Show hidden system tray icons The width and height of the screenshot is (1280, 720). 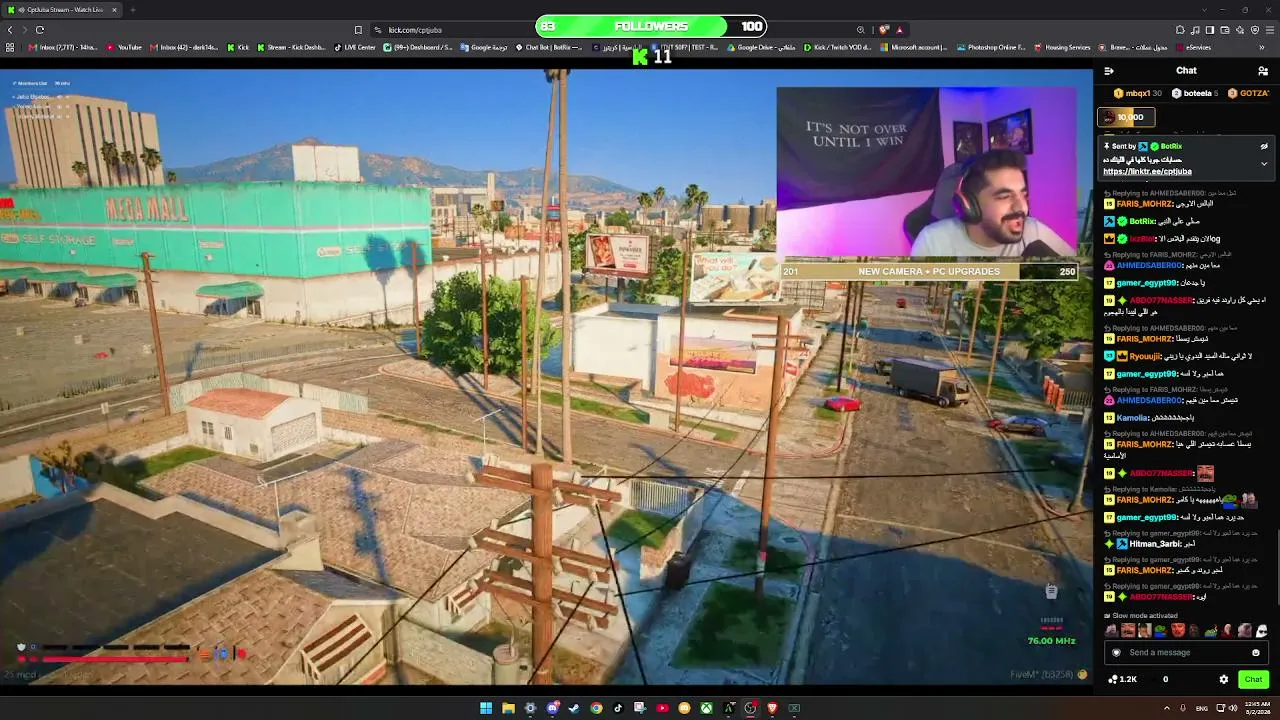click(1166, 708)
